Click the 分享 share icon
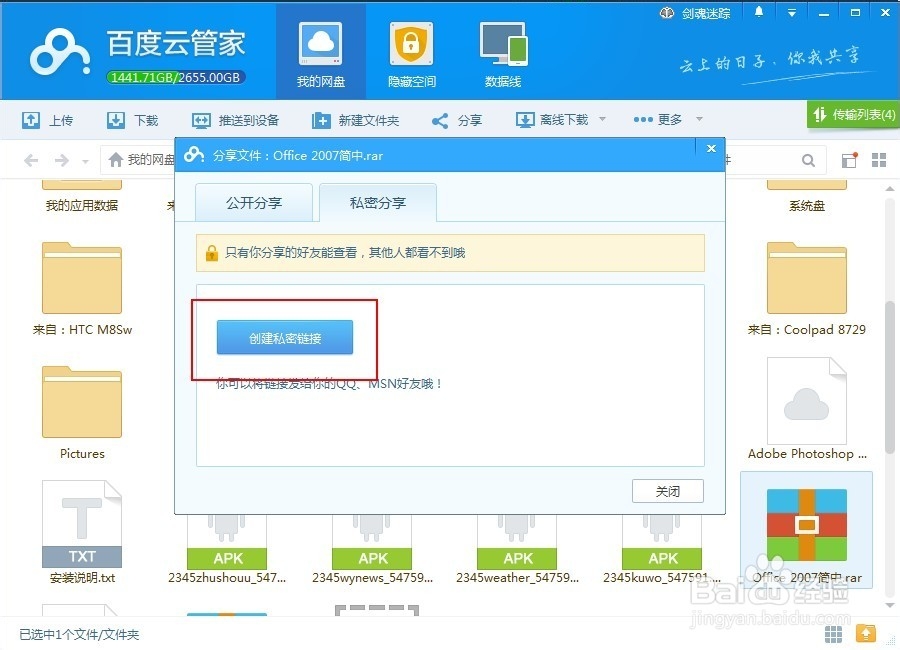 point(440,121)
